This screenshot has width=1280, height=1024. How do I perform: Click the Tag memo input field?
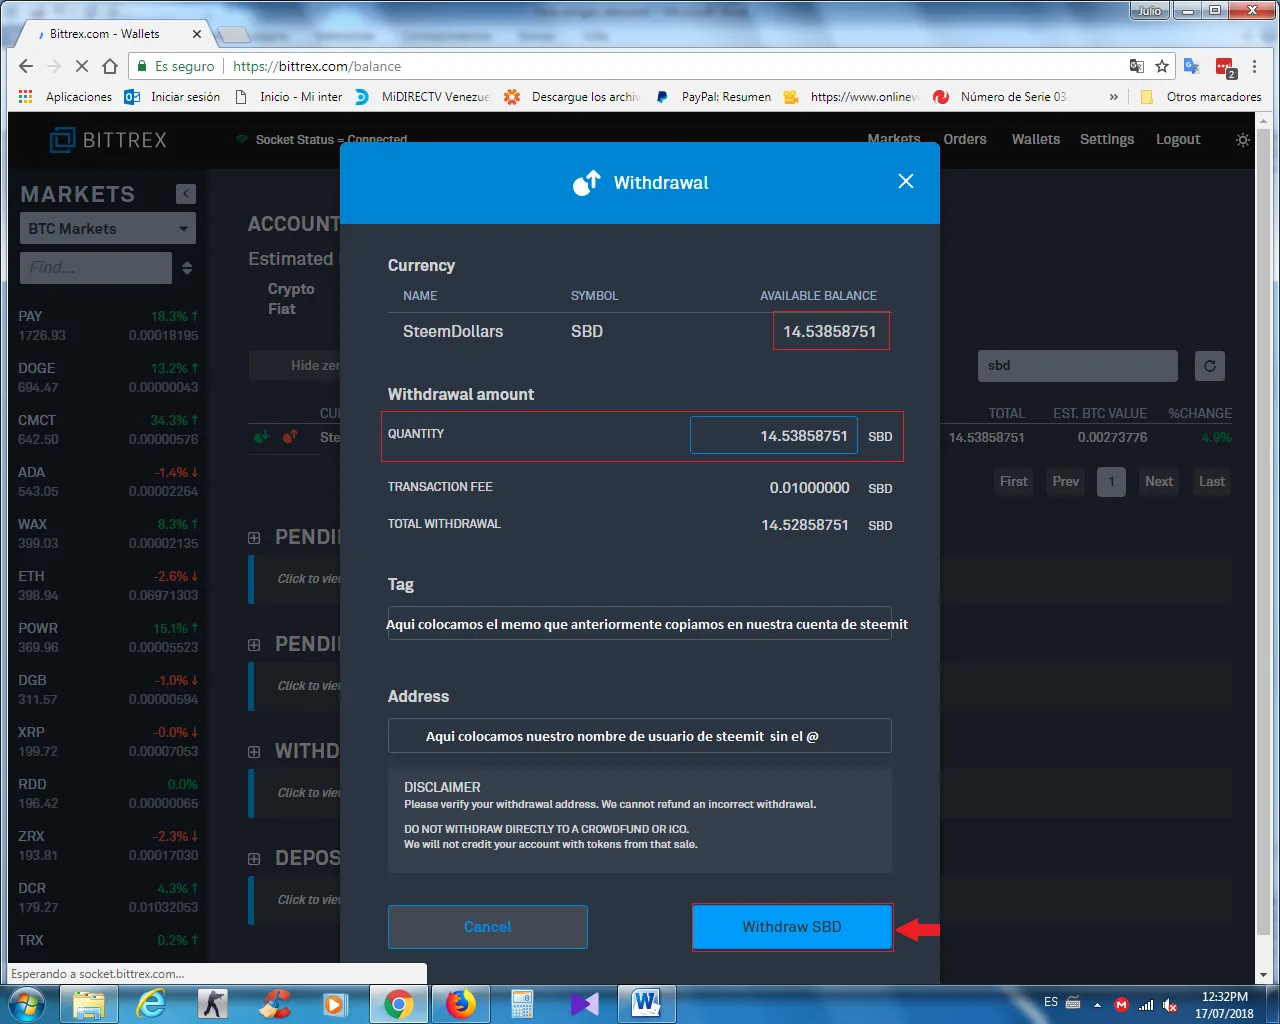click(x=640, y=623)
